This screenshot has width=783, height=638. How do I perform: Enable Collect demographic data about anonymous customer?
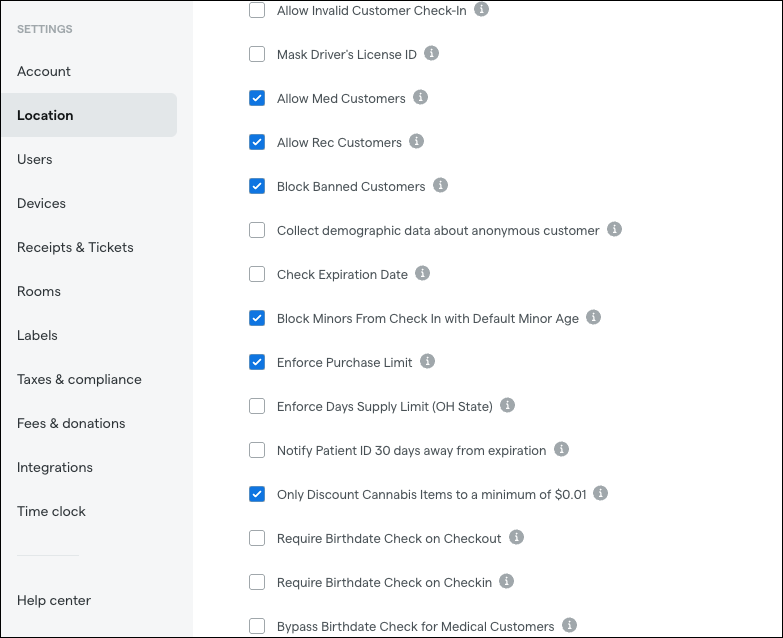(x=257, y=230)
